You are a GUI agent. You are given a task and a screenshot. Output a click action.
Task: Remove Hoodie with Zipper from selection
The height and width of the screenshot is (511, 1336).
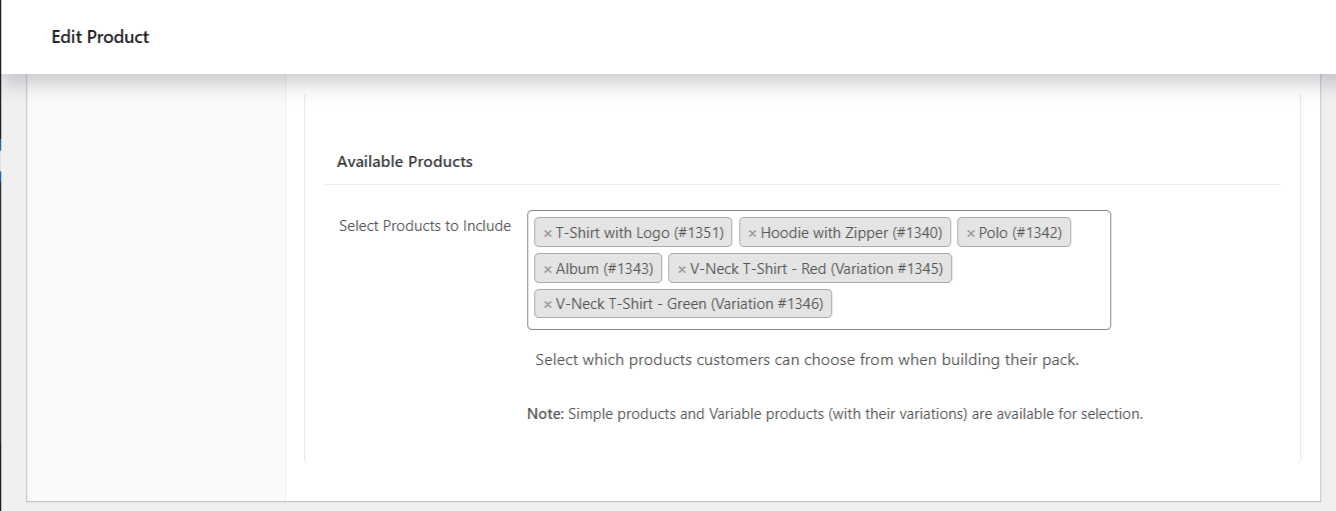point(752,233)
